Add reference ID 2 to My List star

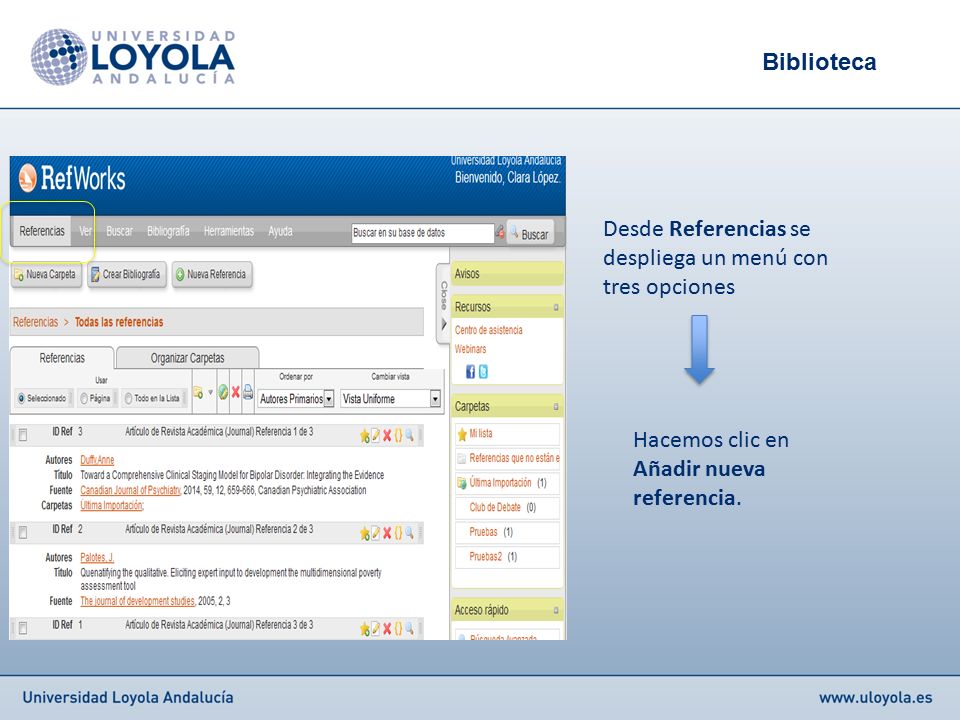365,533
